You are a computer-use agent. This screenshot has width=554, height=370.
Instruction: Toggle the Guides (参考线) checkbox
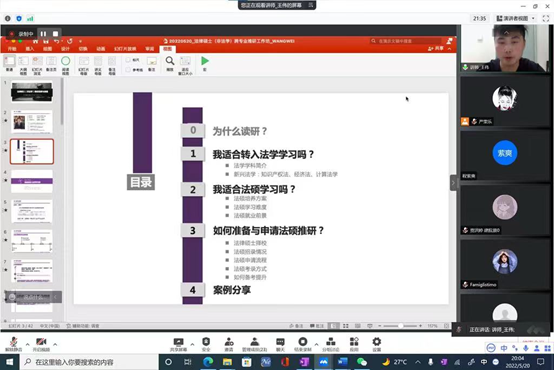[128, 70]
